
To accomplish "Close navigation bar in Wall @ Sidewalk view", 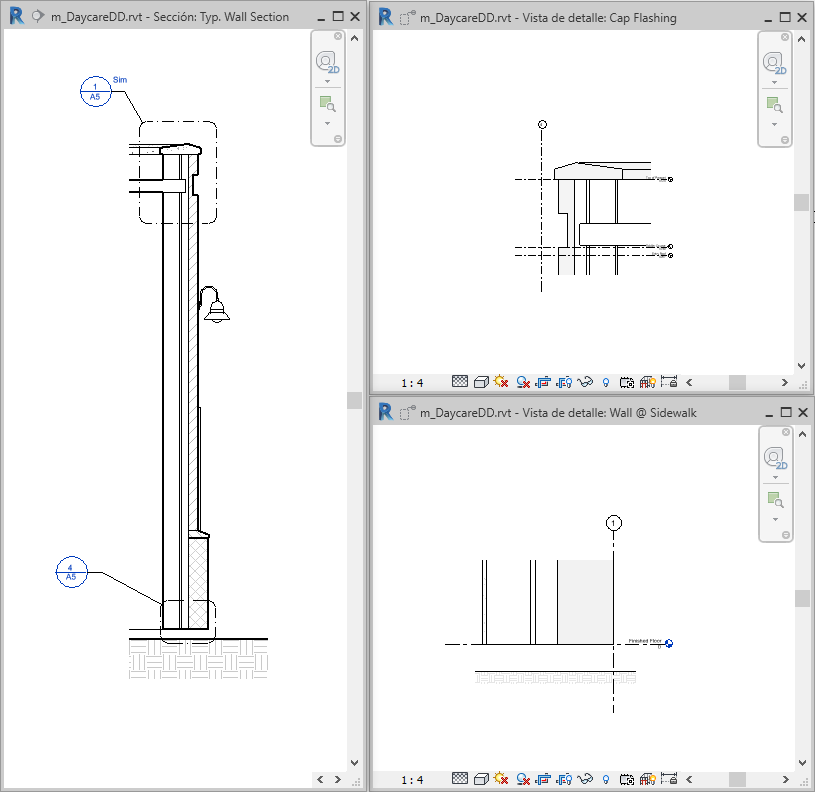I will [786, 432].
